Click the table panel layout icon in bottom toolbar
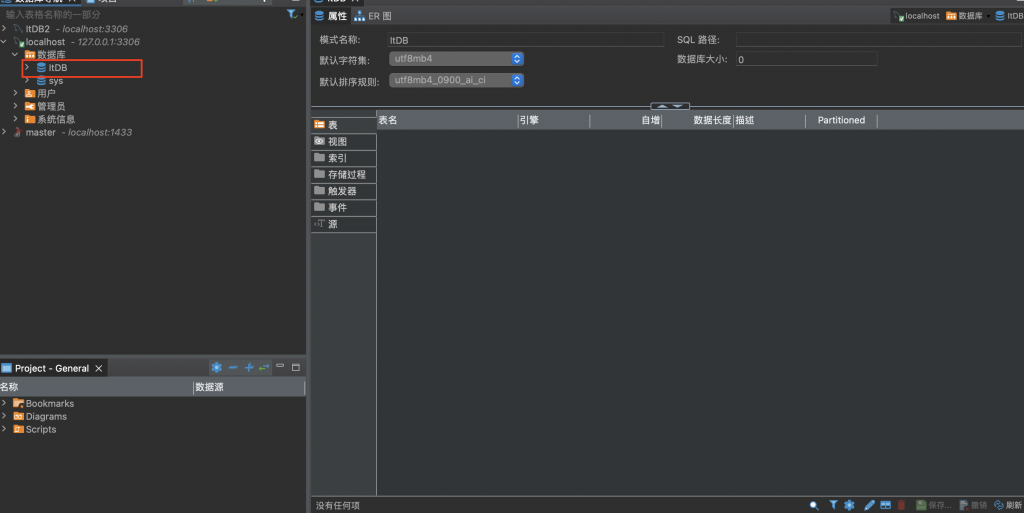This screenshot has height=513, width=1024. point(886,505)
